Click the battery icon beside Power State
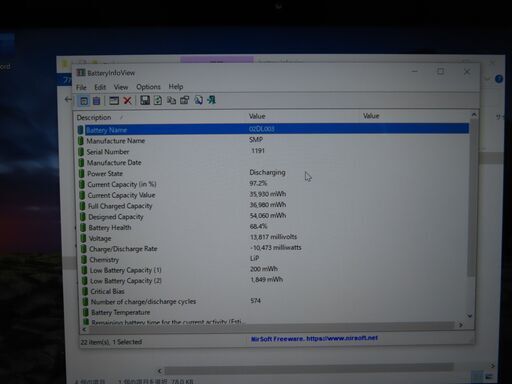The image size is (512, 384). pyautogui.click(x=82, y=174)
